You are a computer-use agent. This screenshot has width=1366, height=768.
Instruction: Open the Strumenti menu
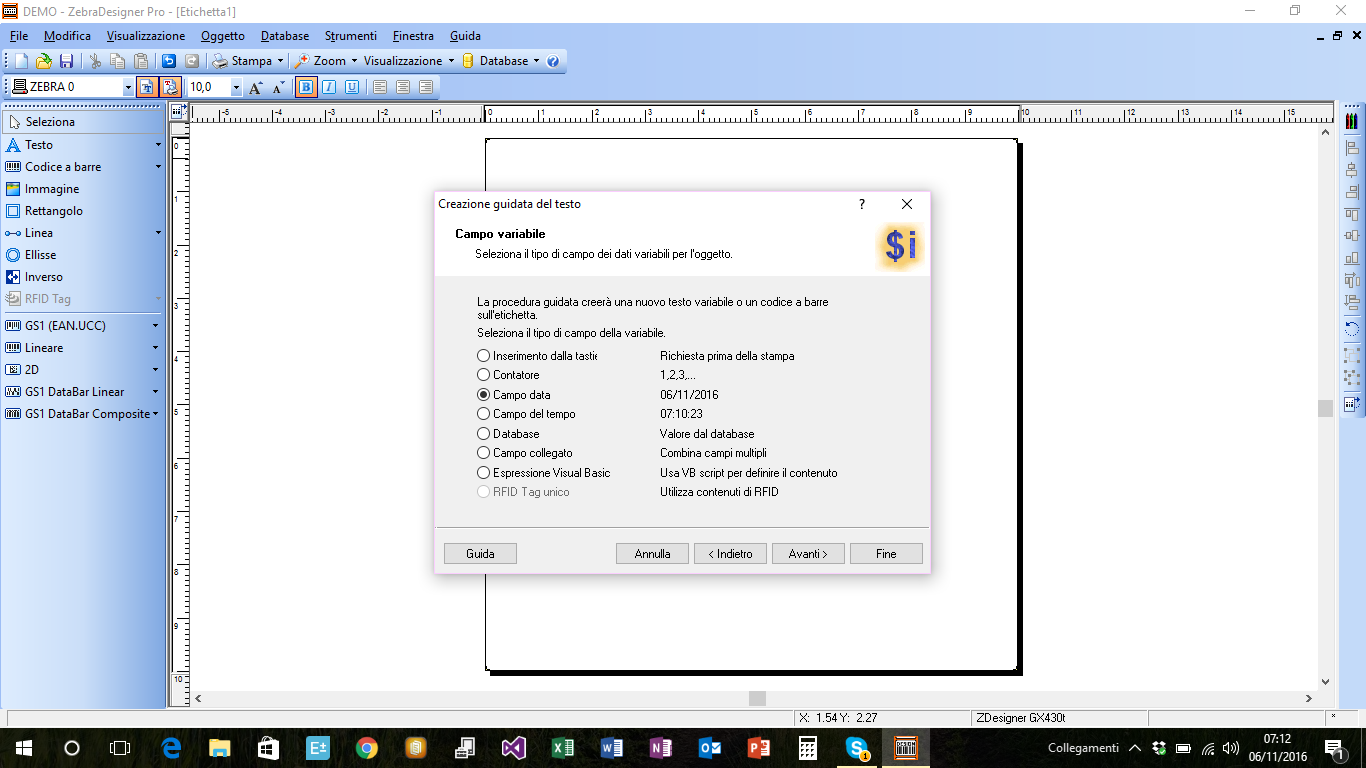point(351,36)
